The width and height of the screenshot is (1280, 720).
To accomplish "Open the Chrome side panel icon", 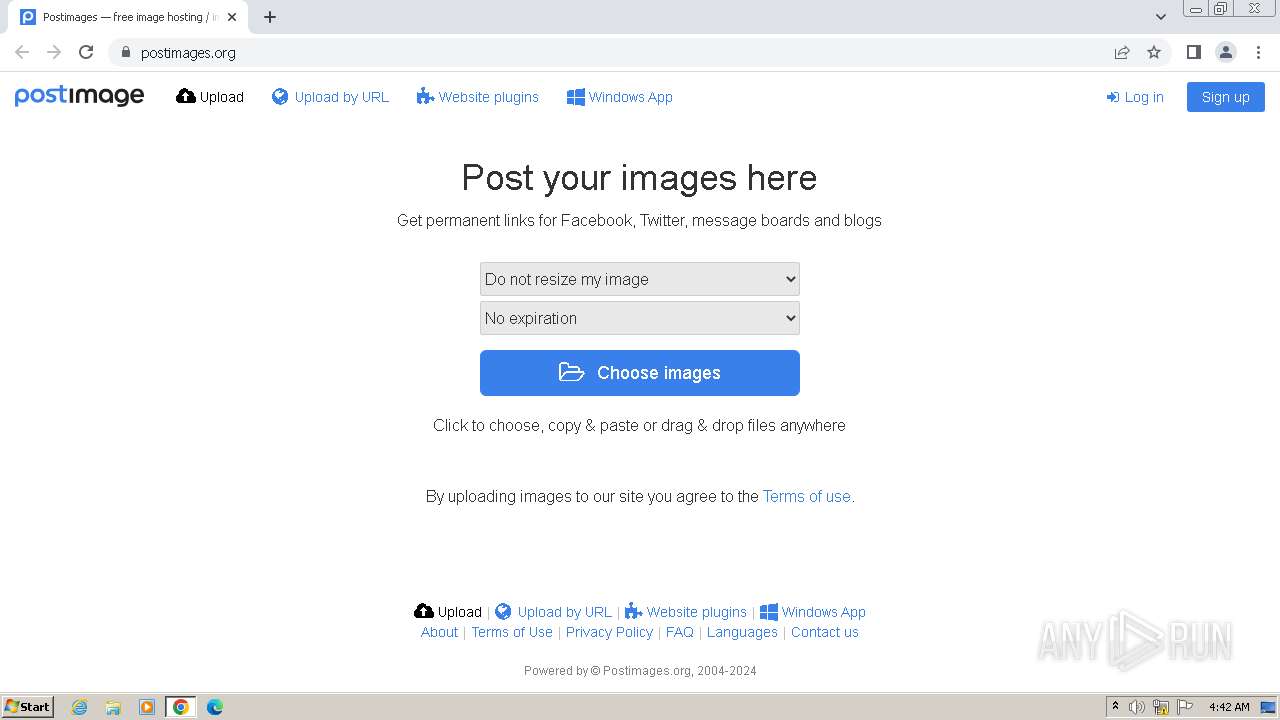I will [x=1193, y=52].
